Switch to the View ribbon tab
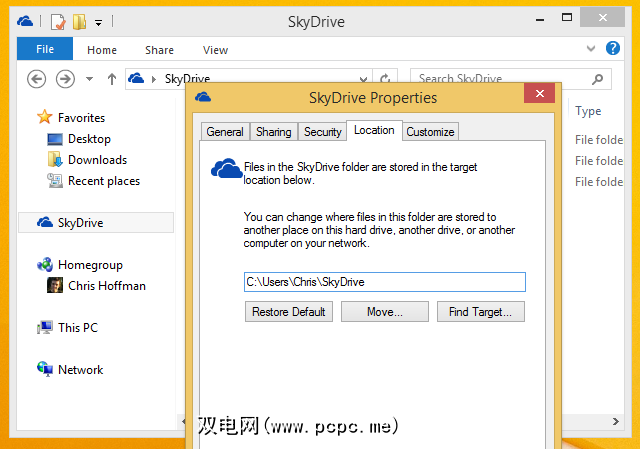 [215, 50]
